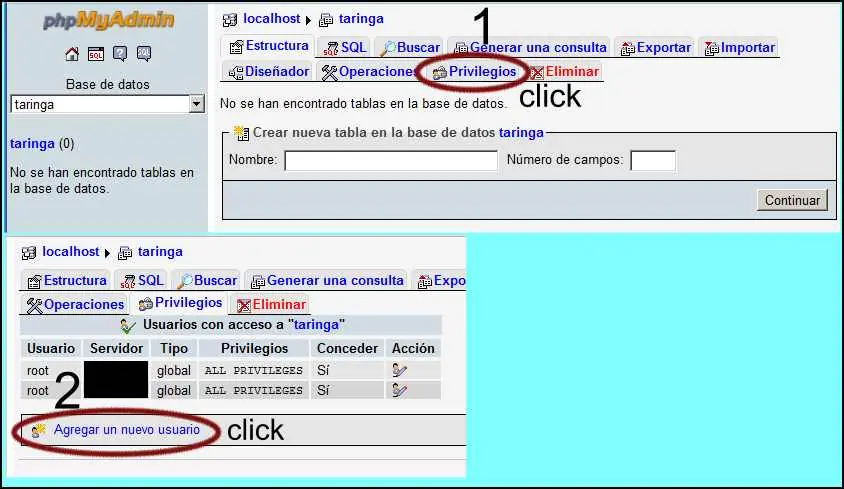Click ALL PRIVILEGES in second root row
844x489 pixels.
tap(254, 390)
